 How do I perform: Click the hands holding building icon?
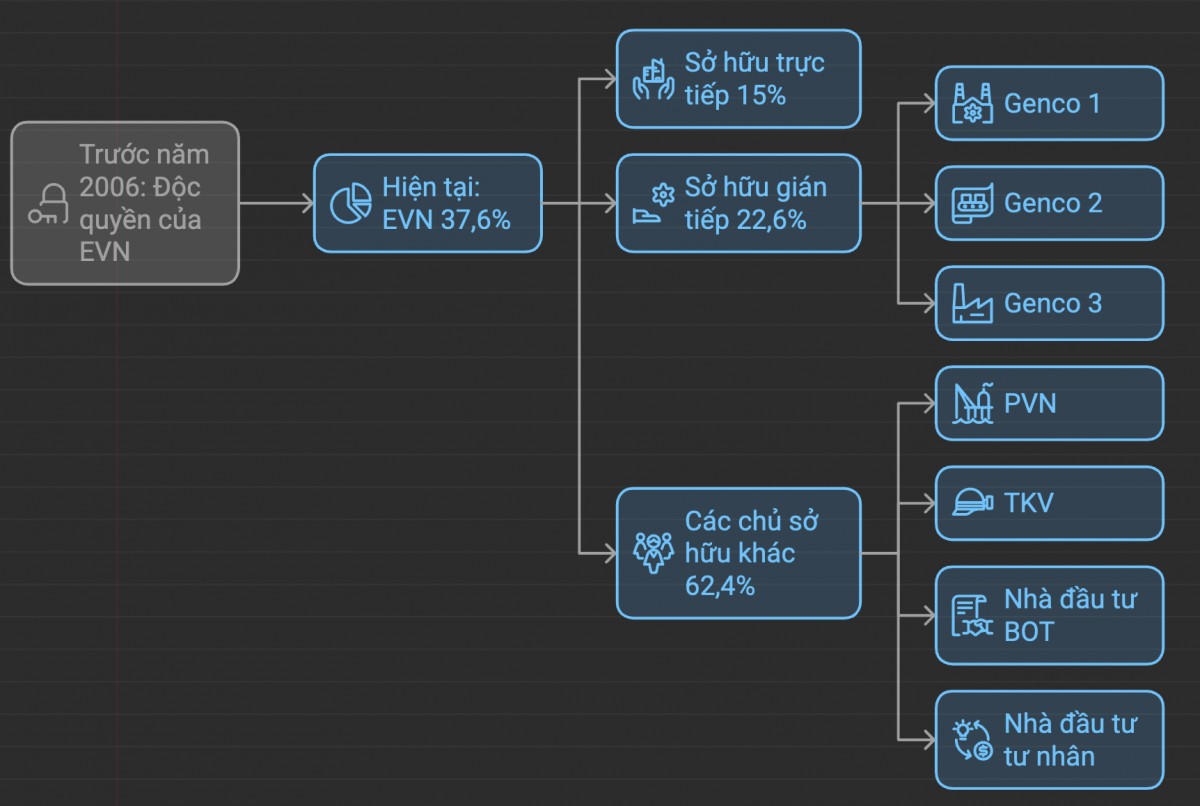654,79
